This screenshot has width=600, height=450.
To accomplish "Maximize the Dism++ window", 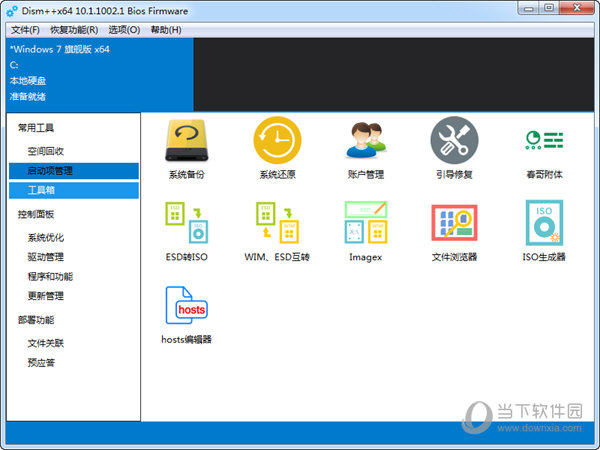I will (x=549, y=8).
